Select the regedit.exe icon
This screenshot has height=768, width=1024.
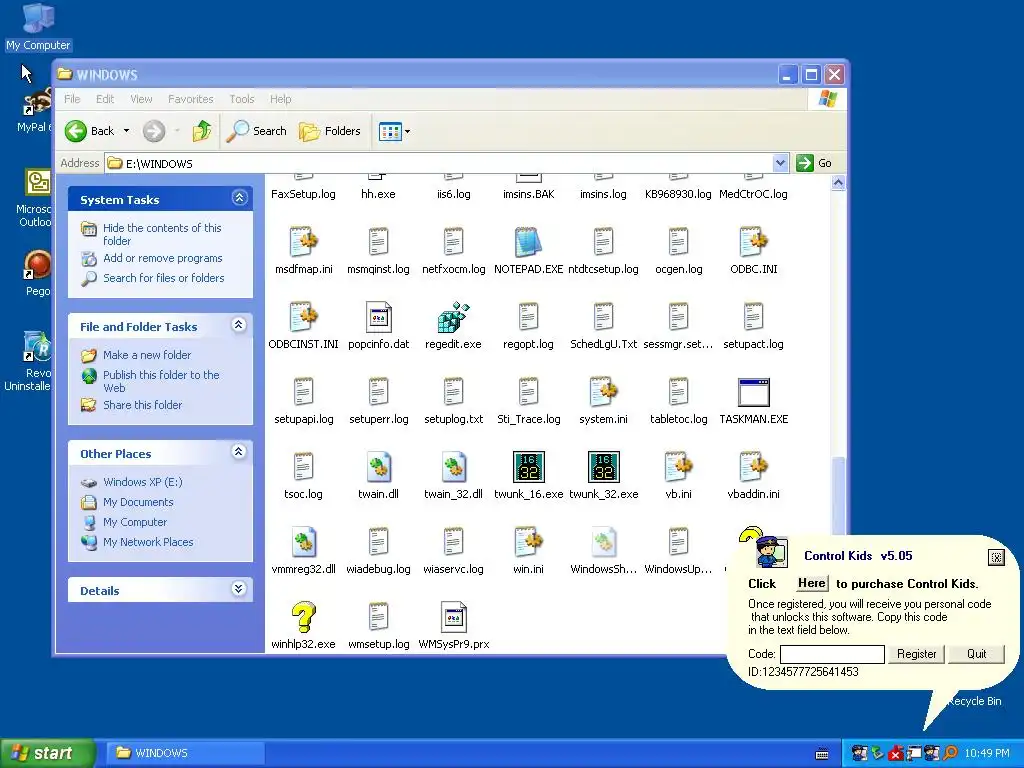pyautogui.click(x=453, y=317)
